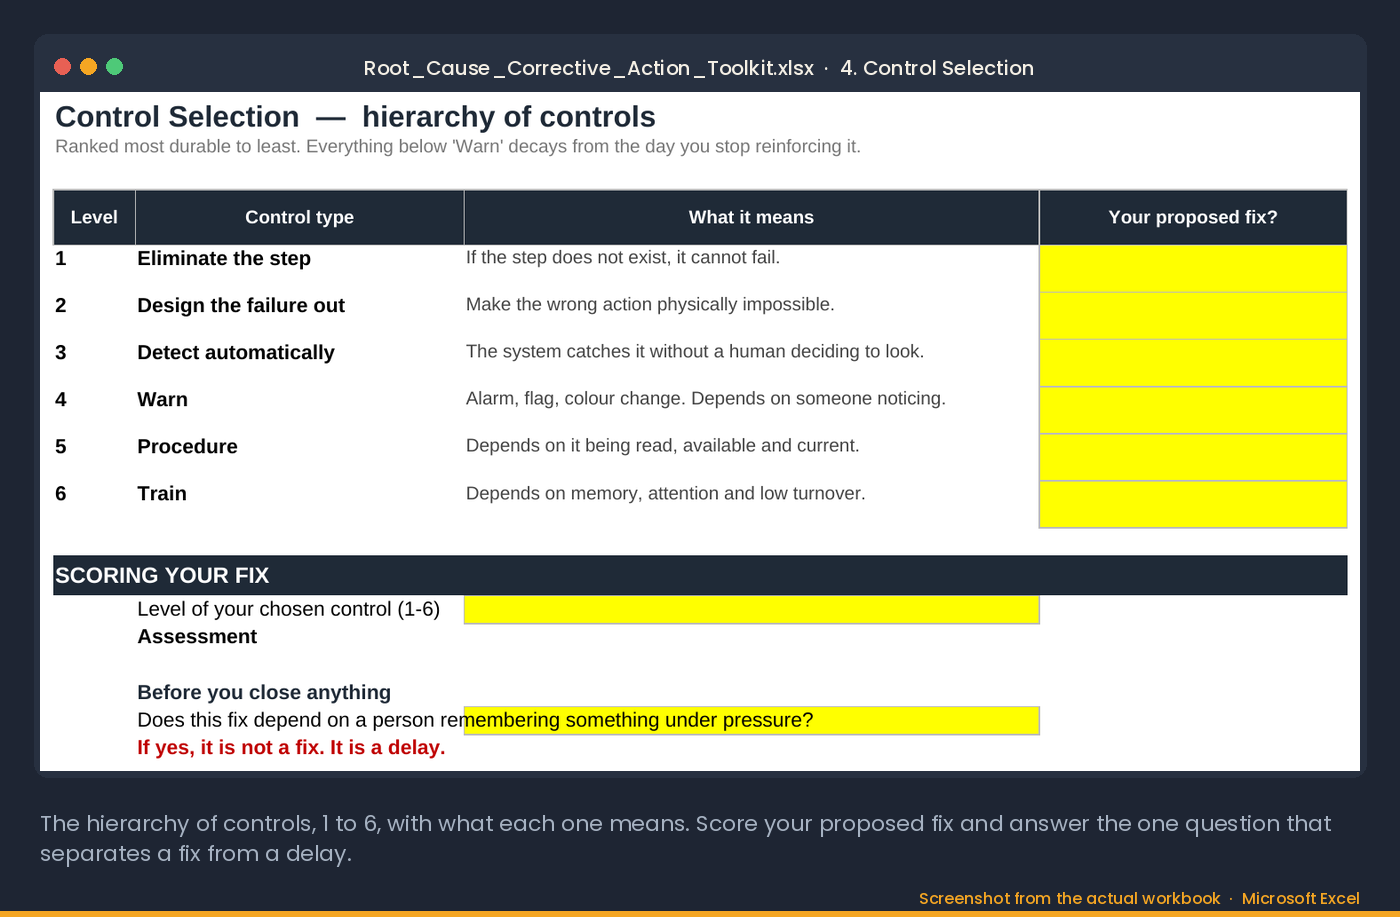Select the yellow proposed fix cell for Detect automatically

1193,363
